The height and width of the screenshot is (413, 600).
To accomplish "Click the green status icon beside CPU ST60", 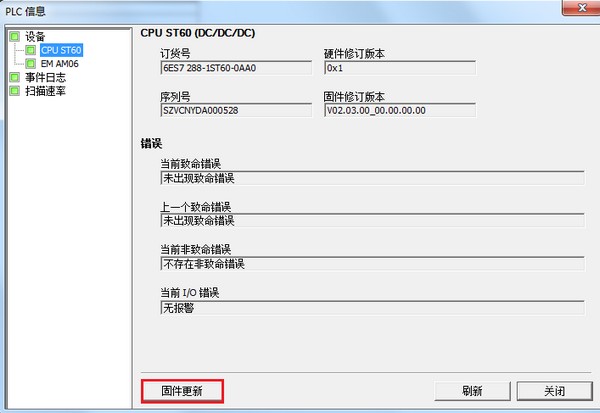I will pyautogui.click(x=31, y=50).
